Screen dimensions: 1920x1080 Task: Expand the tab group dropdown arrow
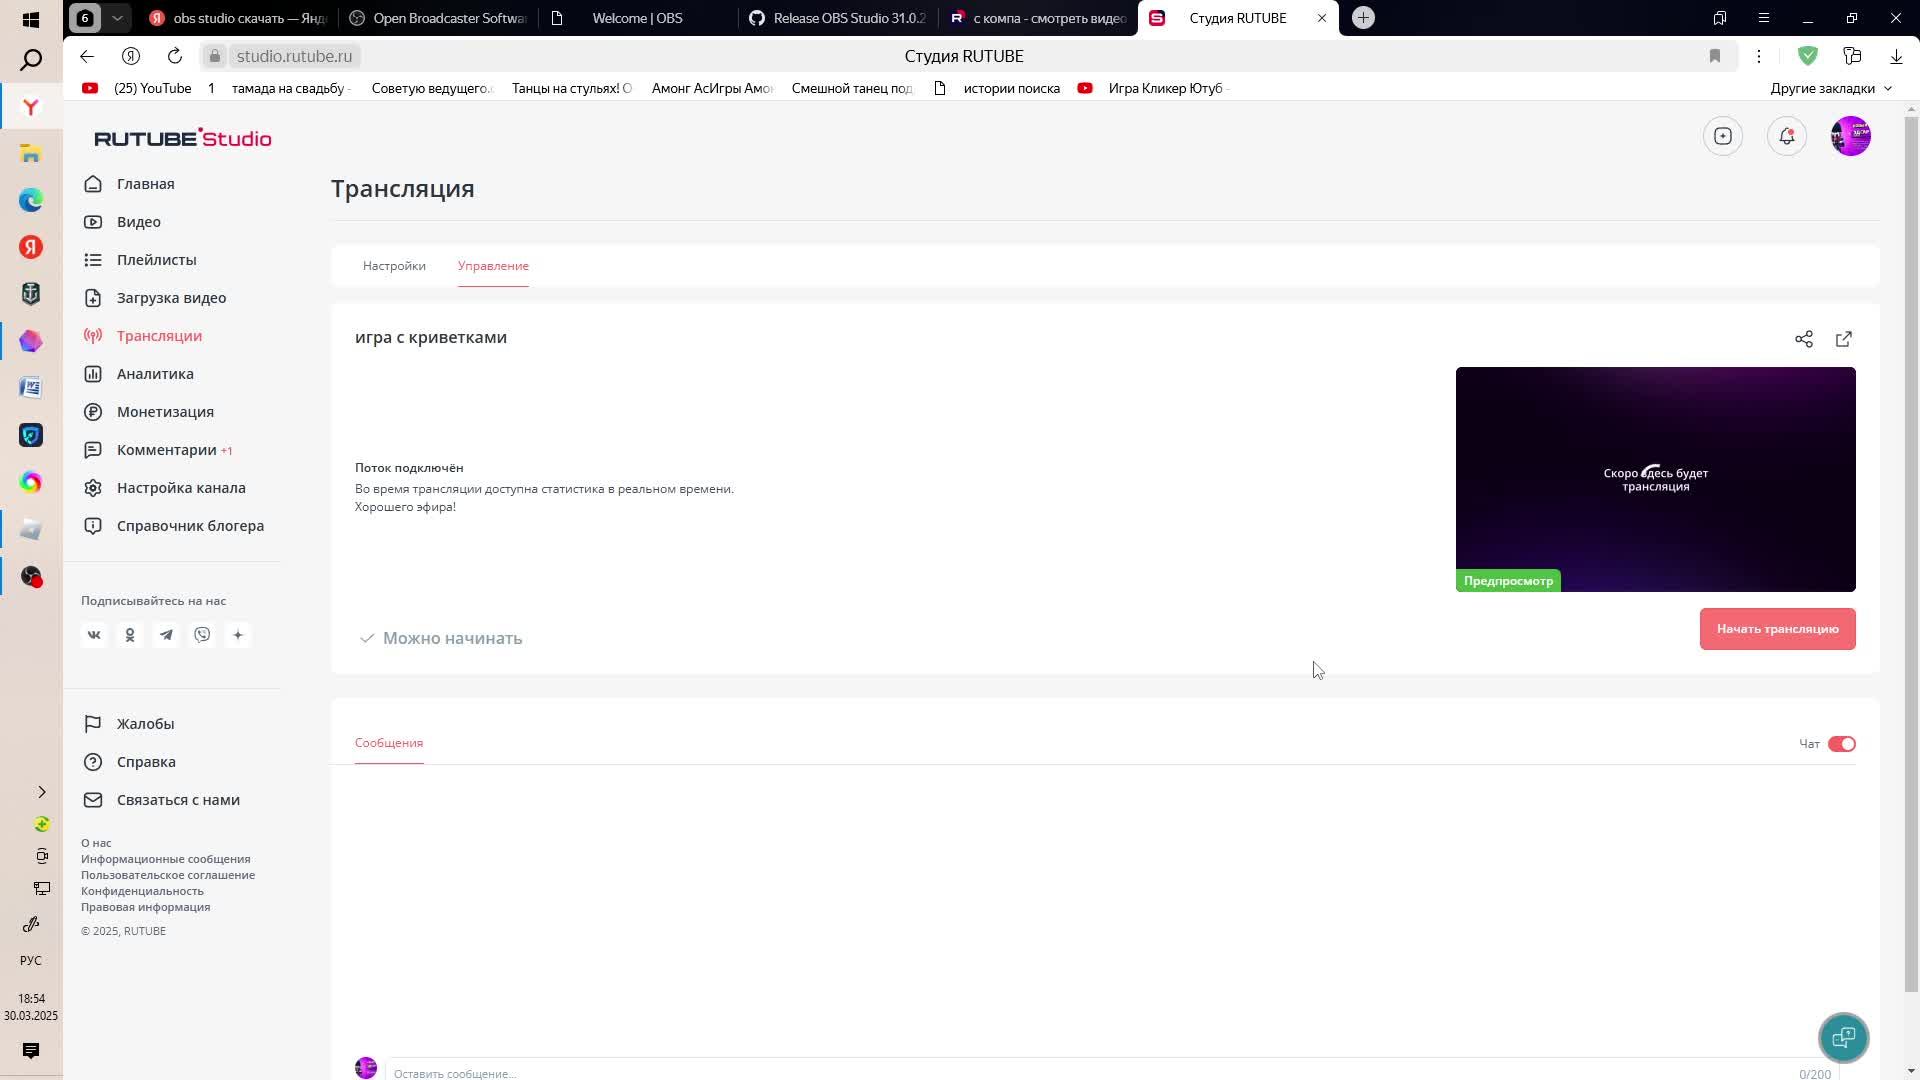117,18
